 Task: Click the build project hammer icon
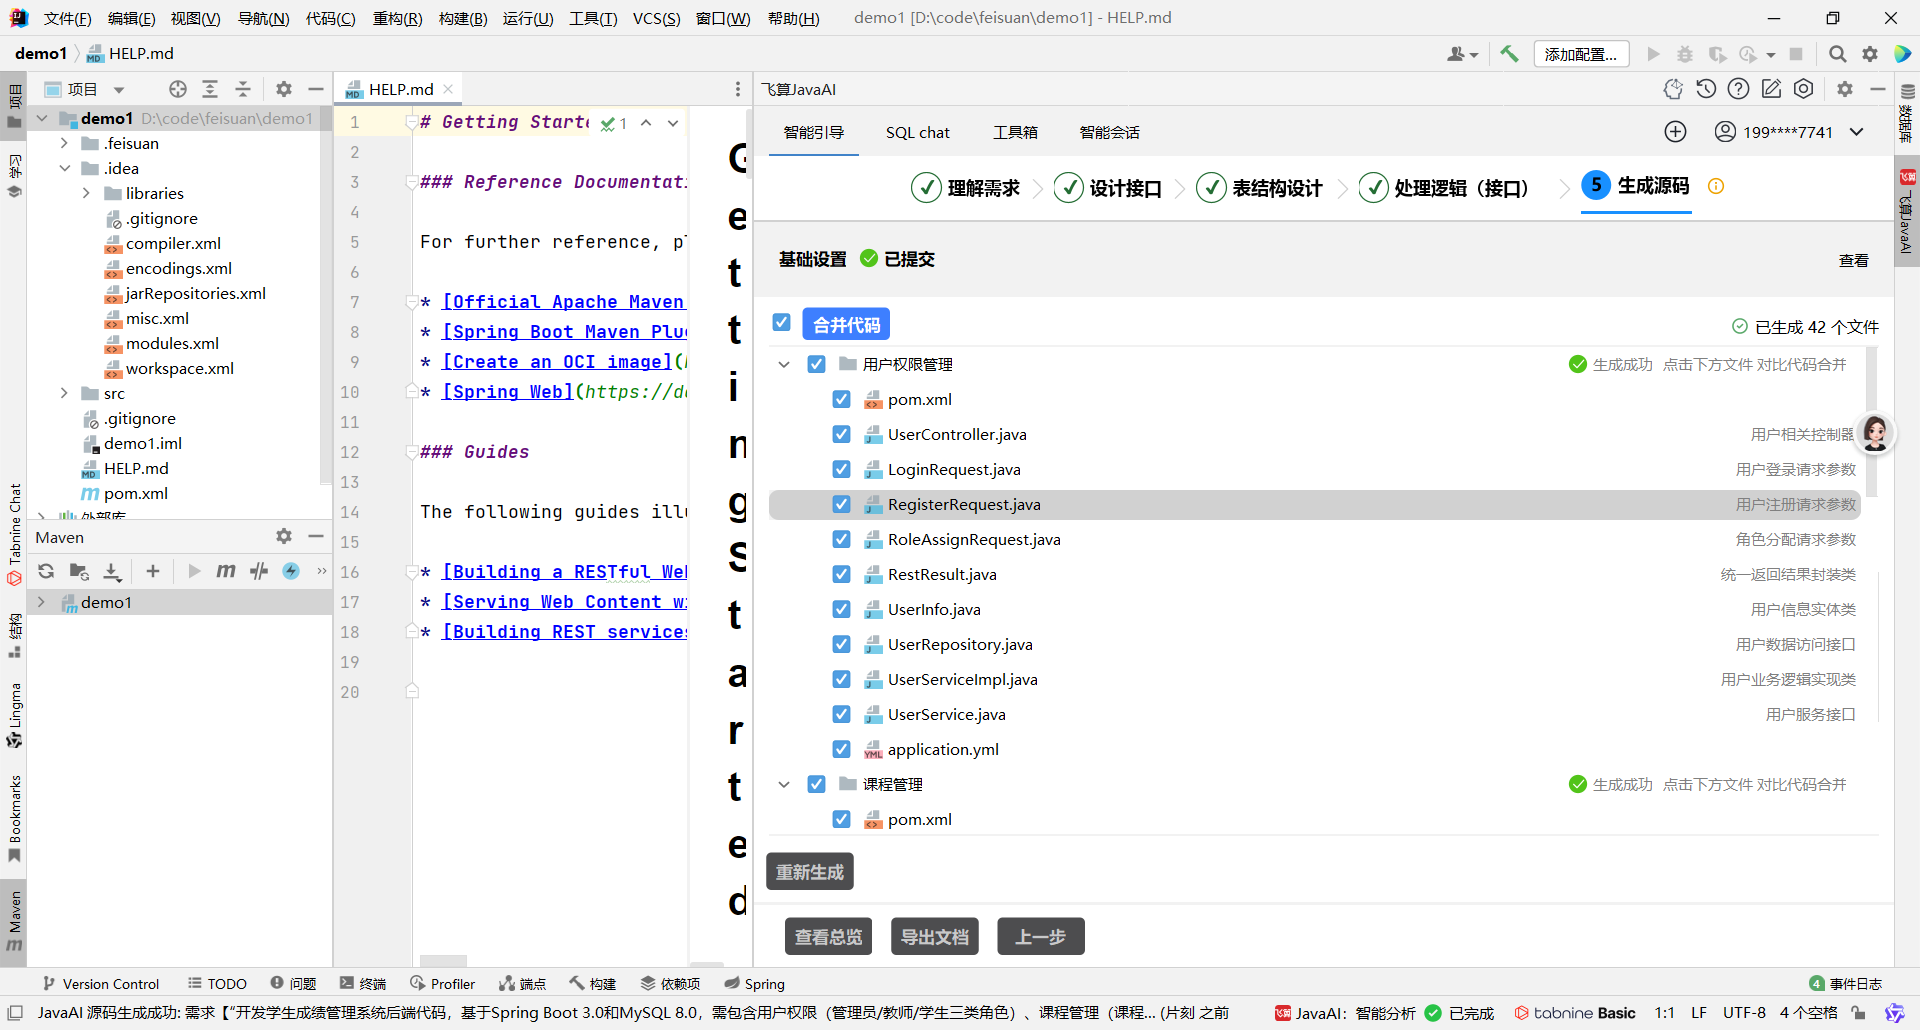1509,54
